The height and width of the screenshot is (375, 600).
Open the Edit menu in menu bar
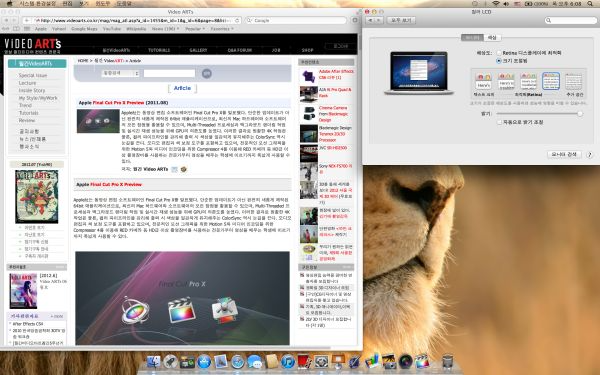pyautogui.click(x=67, y=3)
